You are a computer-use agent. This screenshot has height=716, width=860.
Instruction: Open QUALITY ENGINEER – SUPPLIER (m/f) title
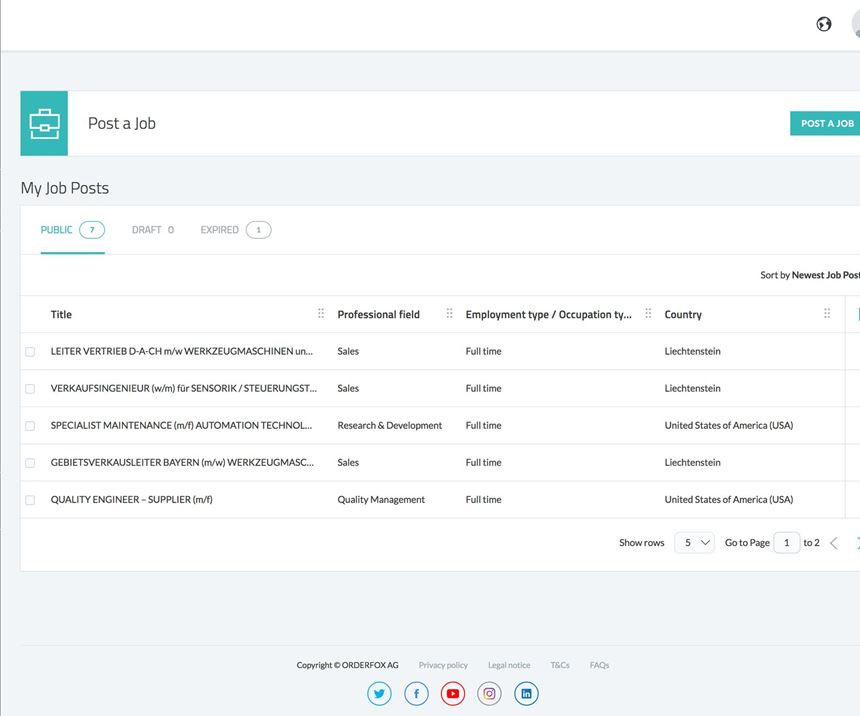[x=132, y=499]
